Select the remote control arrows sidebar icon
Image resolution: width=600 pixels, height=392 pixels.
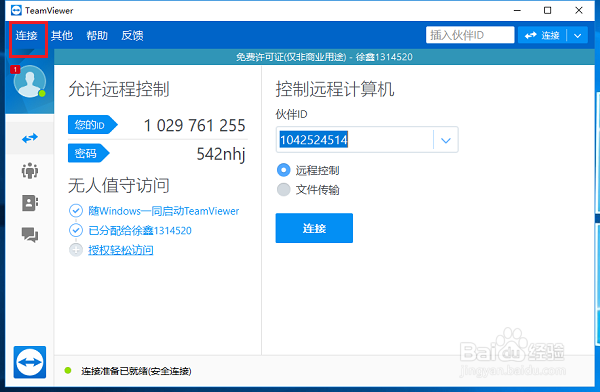point(30,138)
